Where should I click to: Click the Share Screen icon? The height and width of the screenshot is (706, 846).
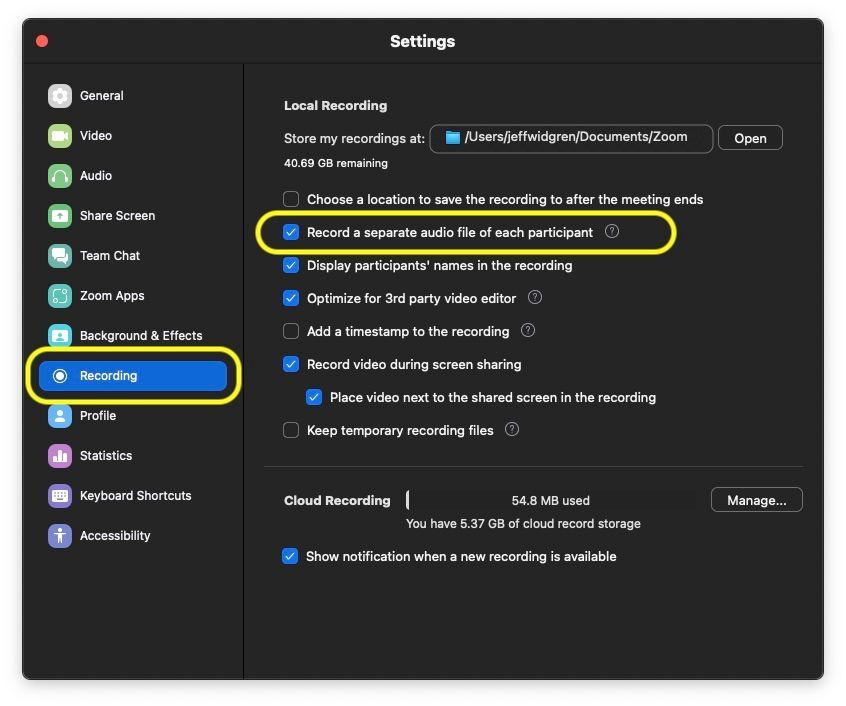(x=60, y=216)
